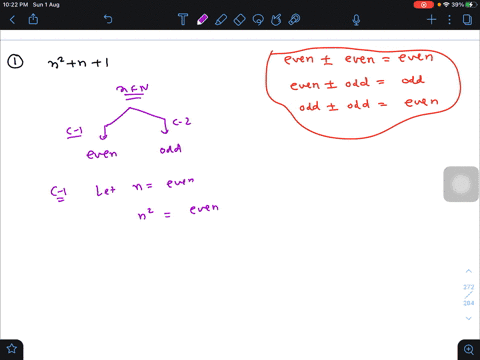
Task: Tap the floating AssistiveTouch button
Action: click(x=461, y=184)
